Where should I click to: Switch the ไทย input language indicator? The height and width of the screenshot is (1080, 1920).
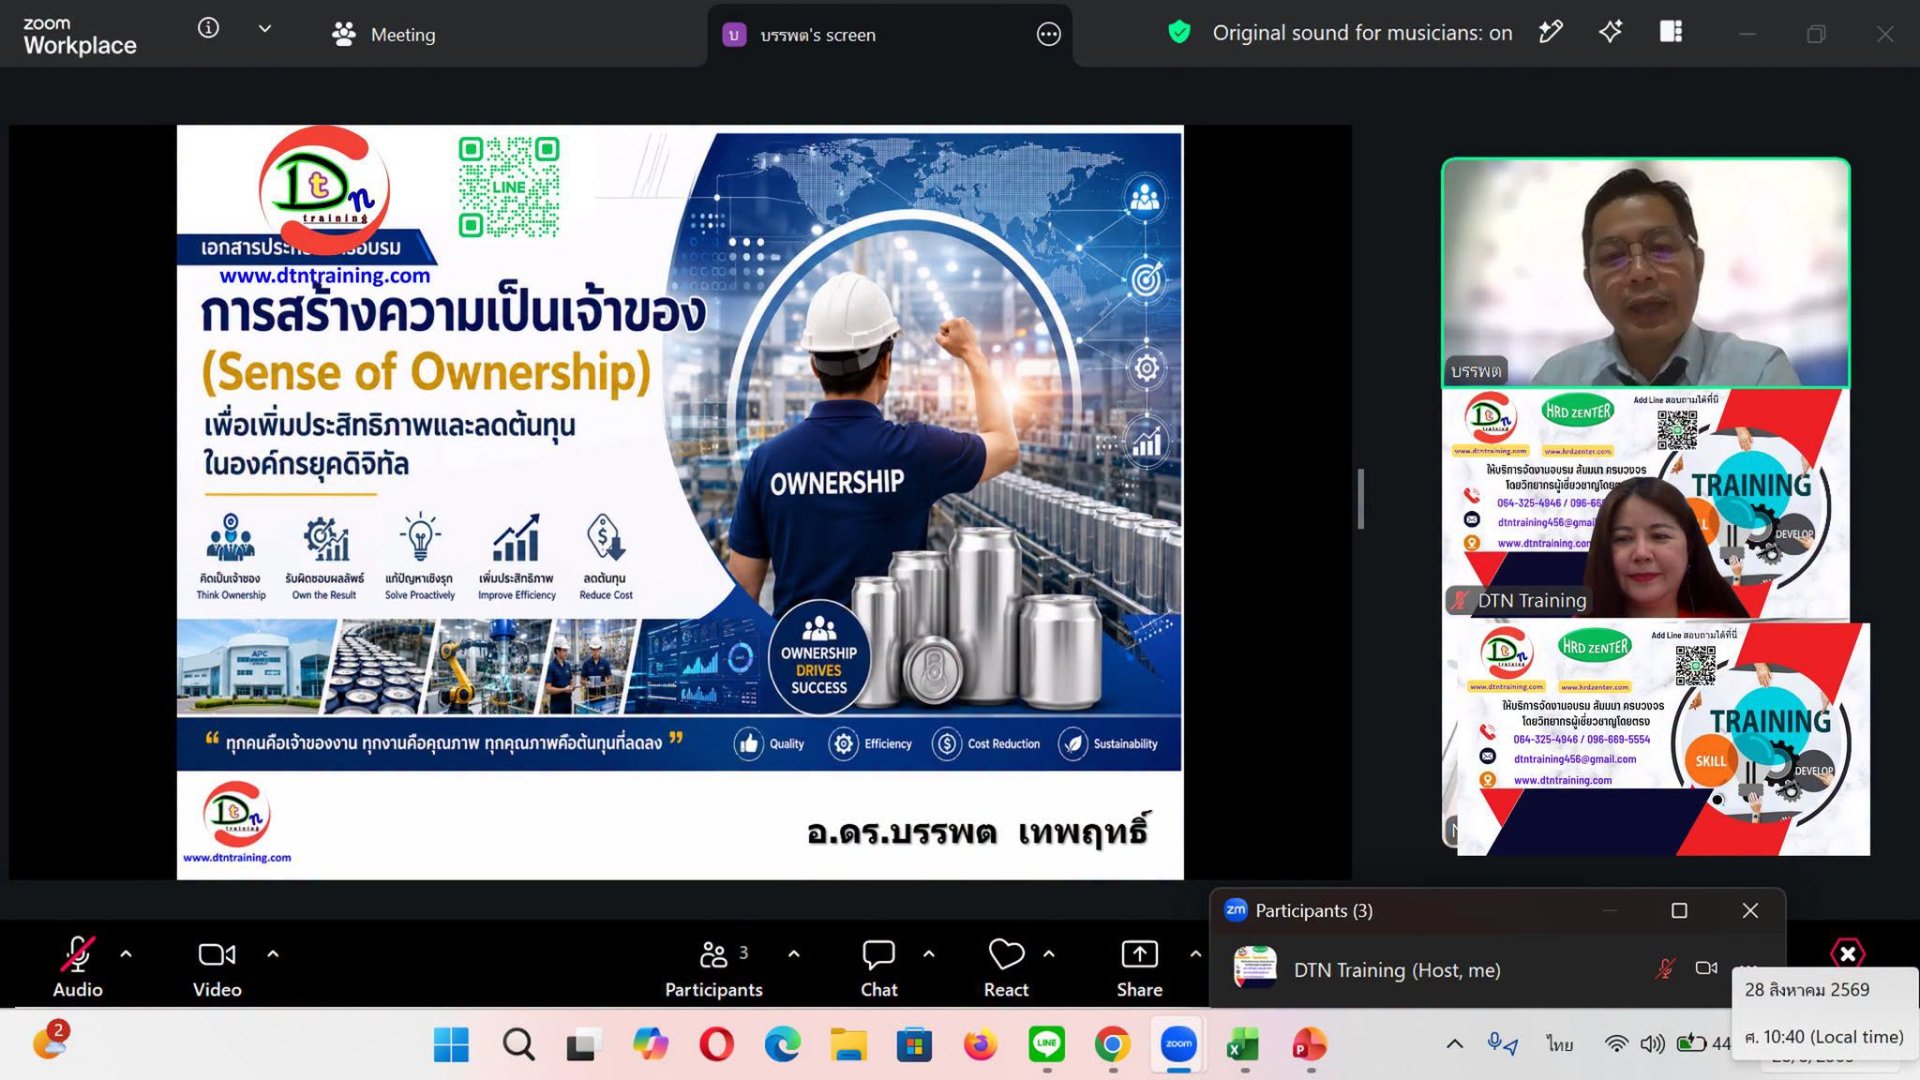(x=1559, y=1044)
